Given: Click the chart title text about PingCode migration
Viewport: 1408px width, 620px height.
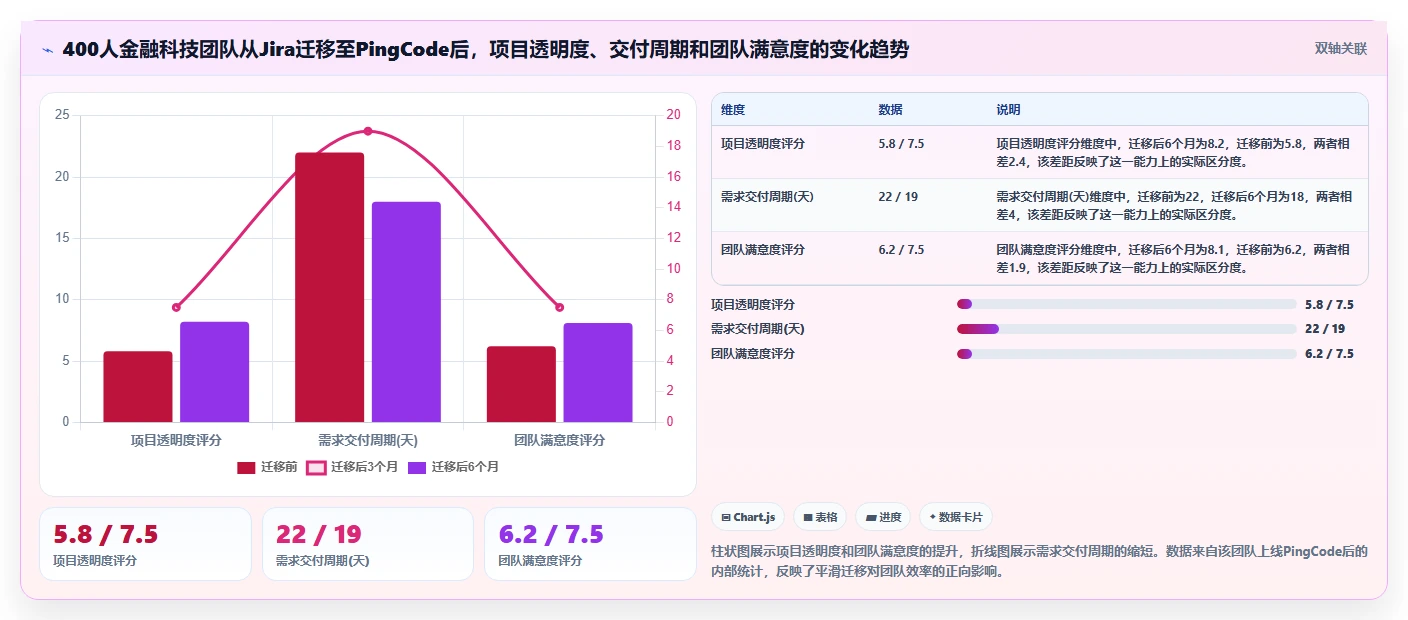Looking at the screenshot, I should (485, 49).
